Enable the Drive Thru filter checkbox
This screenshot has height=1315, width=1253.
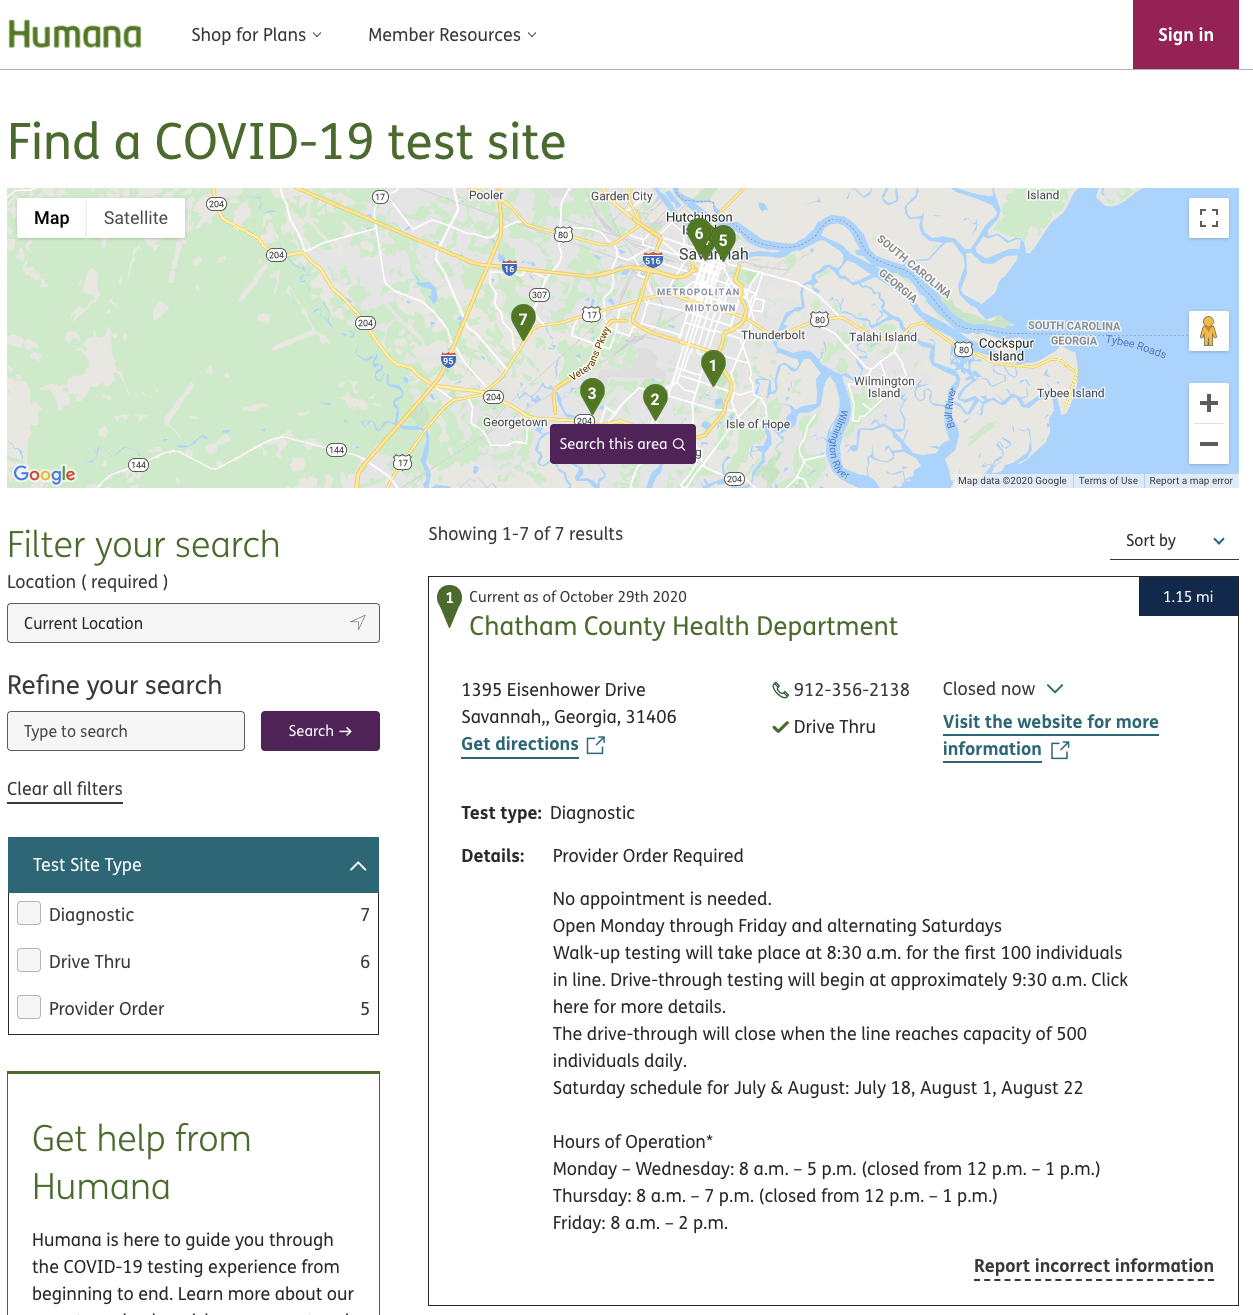point(30,960)
